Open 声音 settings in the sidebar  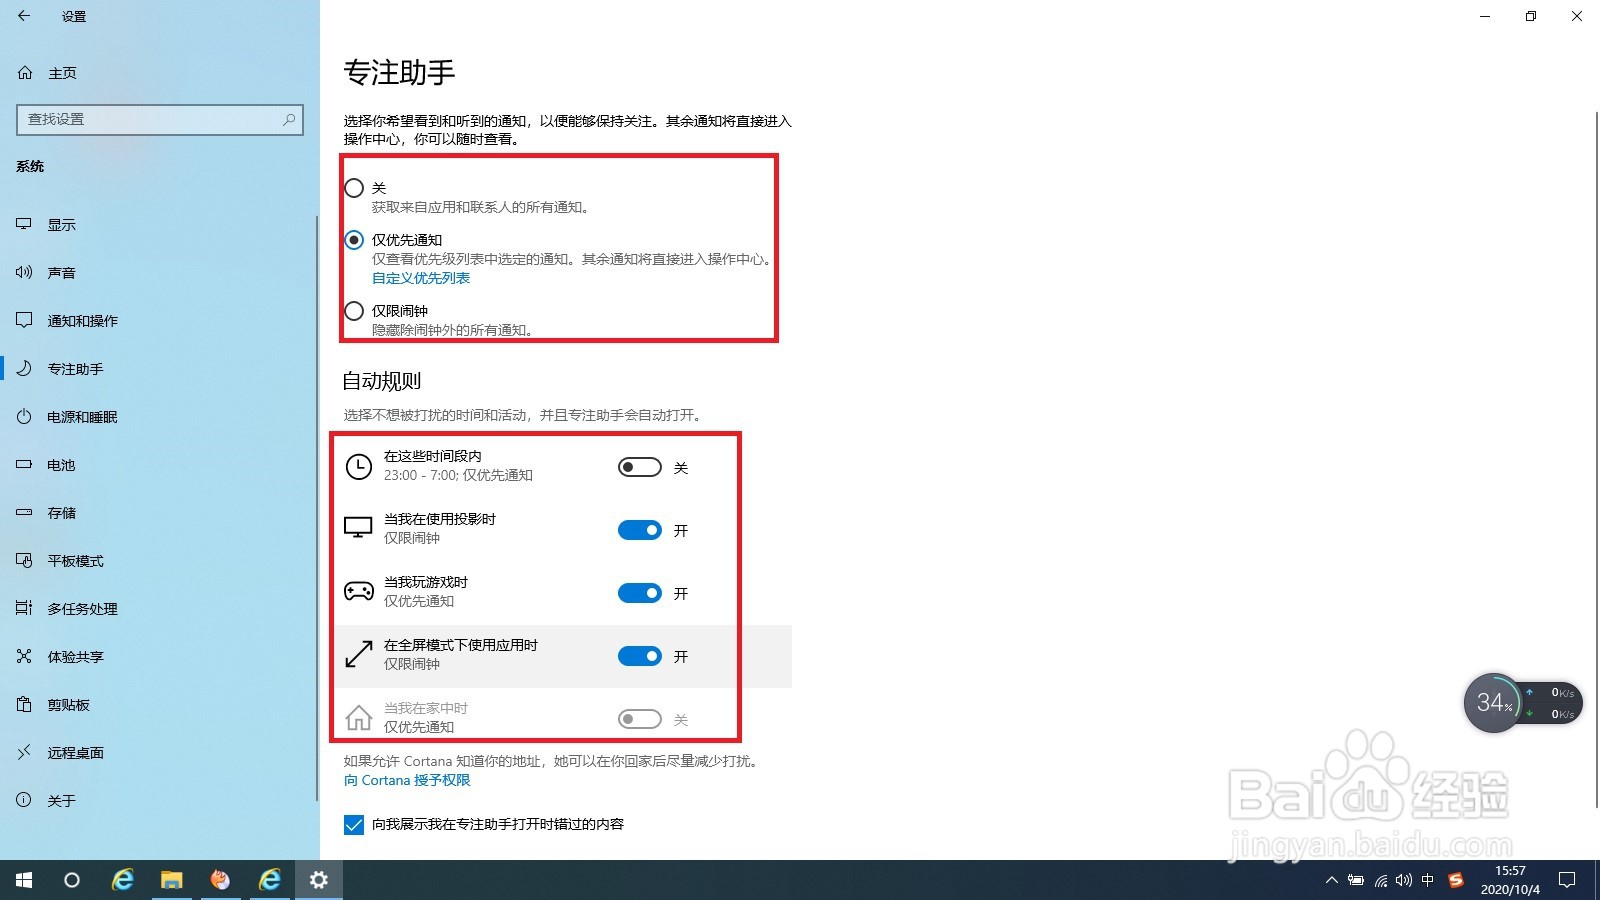[61, 272]
